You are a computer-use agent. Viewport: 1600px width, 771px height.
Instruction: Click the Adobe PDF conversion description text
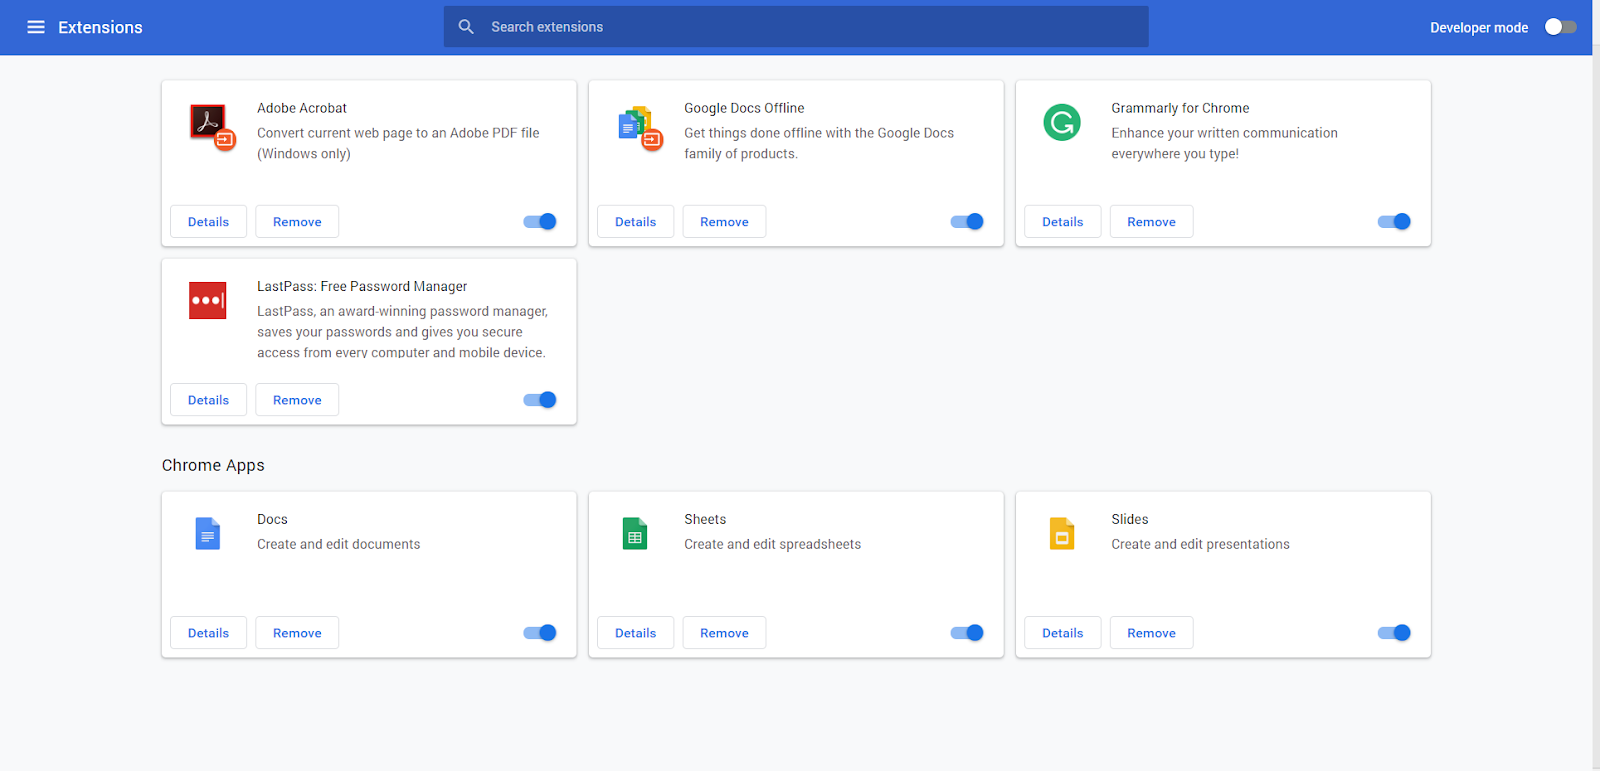[398, 143]
